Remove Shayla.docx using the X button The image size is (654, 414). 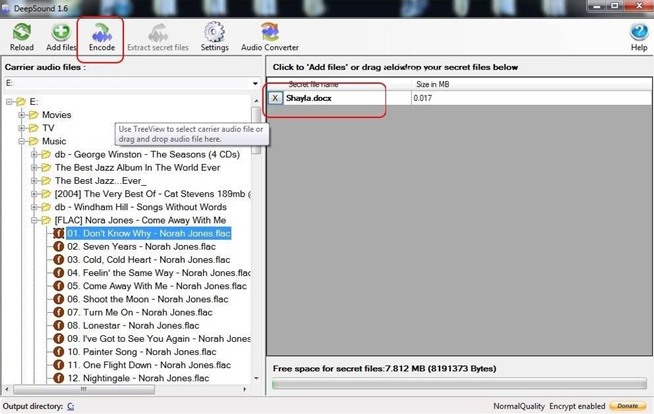click(276, 99)
